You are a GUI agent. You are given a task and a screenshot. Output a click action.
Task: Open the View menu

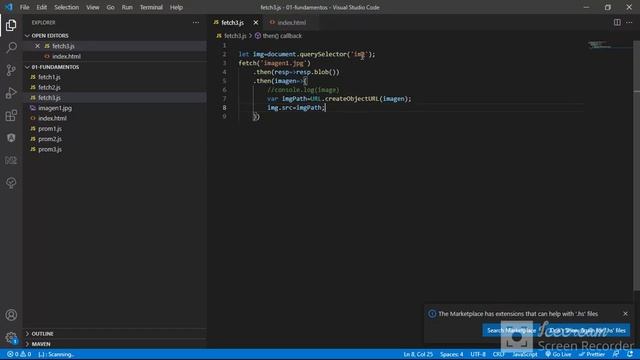tap(93, 7)
